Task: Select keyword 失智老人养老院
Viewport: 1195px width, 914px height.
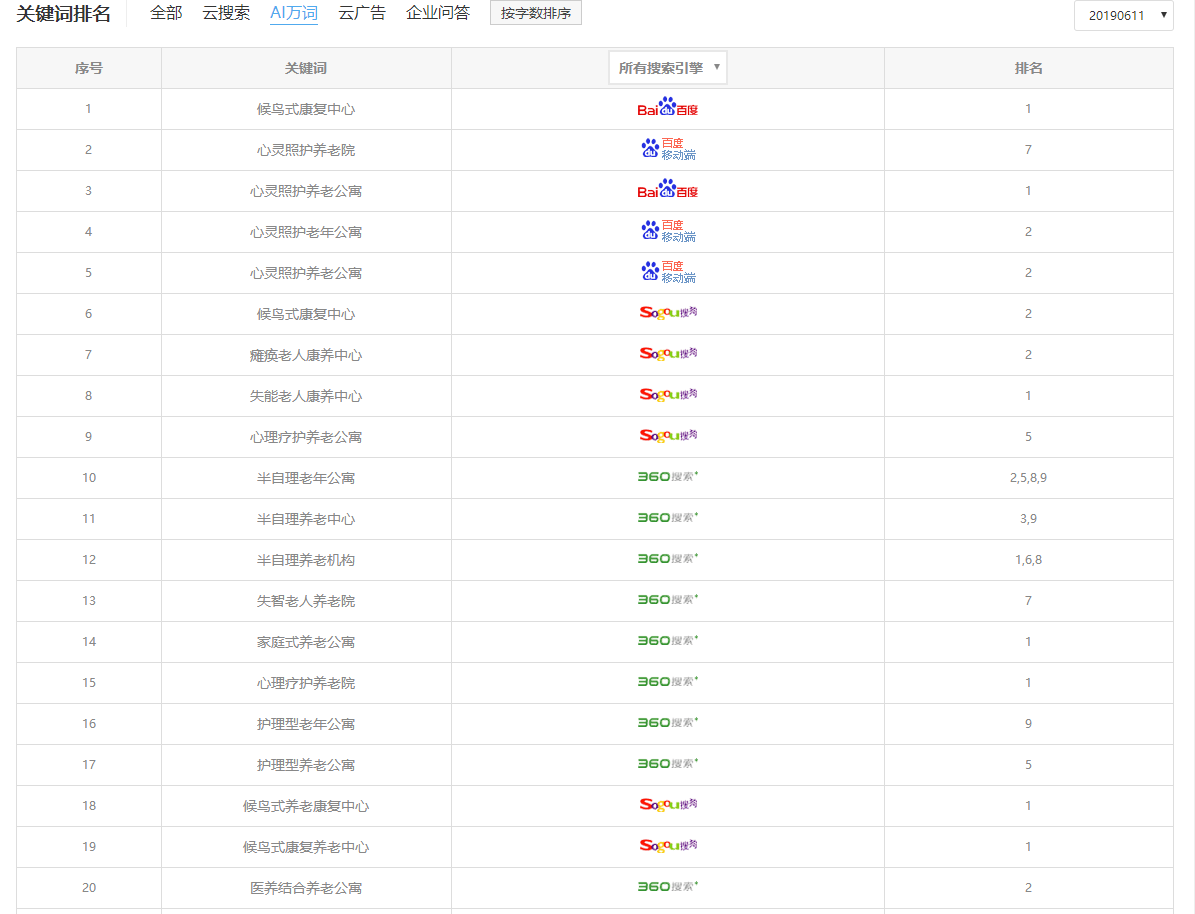Action: pyautogui.click(x=306, y=601)
